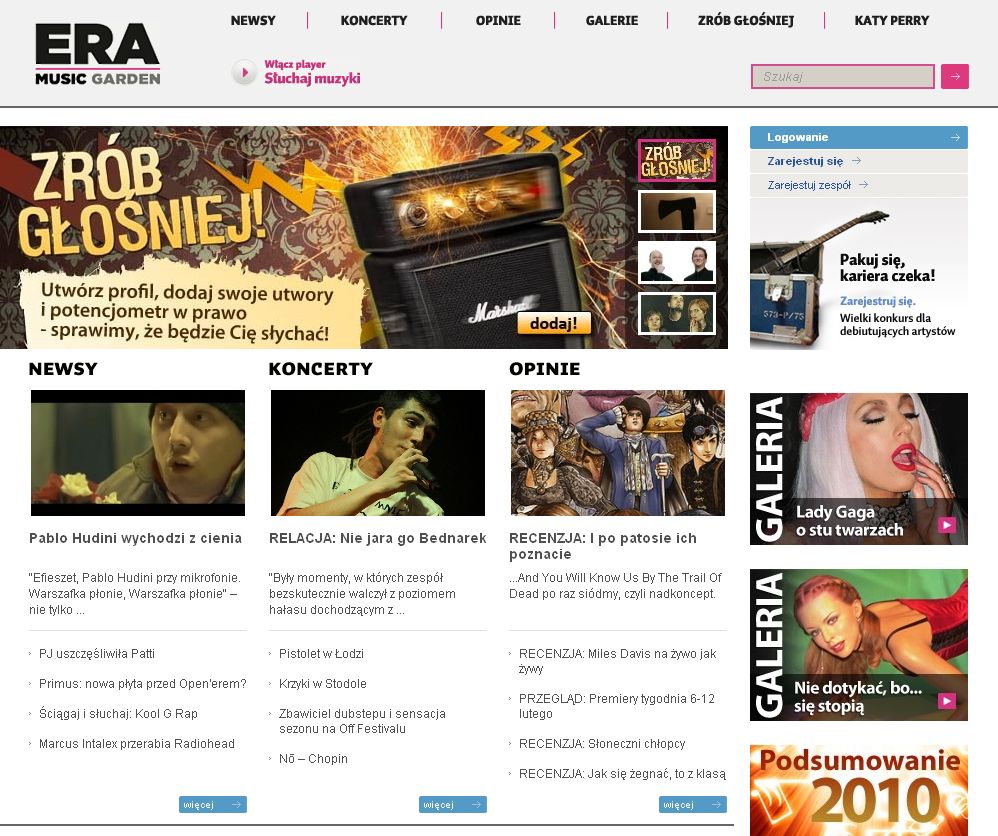Click 'więcej' button under Opinie
This screenshot has width=998, height=836.
pos(692,805)
